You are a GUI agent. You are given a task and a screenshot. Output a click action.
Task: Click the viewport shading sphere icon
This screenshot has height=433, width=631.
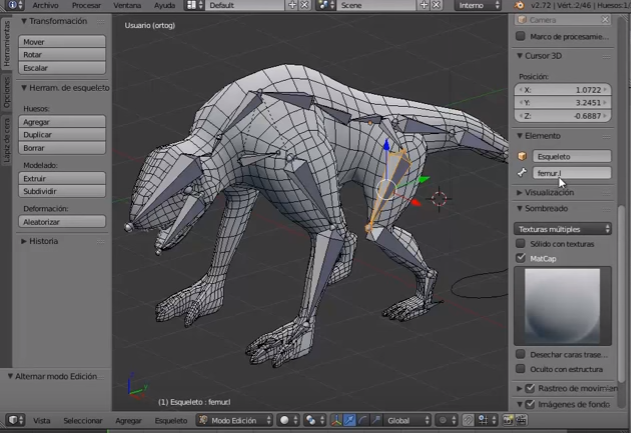[286, 421]
